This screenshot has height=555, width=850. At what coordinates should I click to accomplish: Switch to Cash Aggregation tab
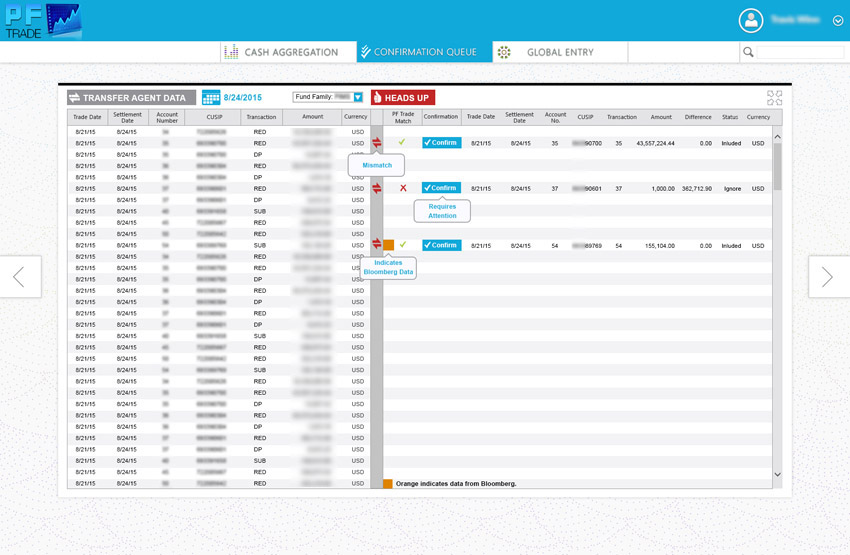281,52
